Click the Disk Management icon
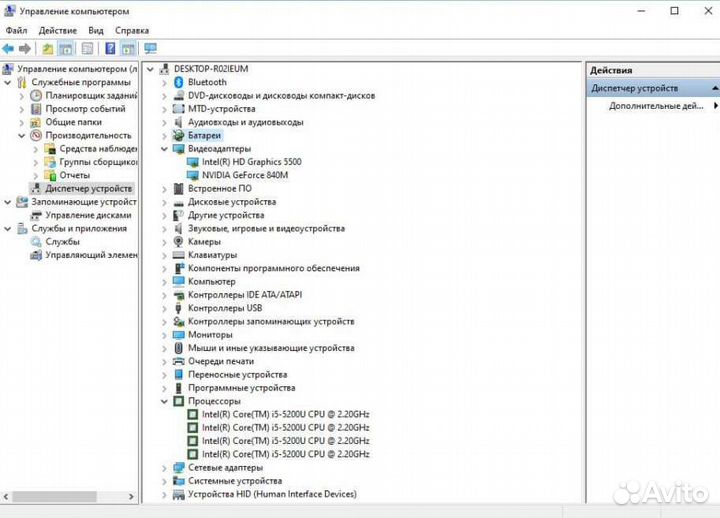This screenshot has width=720, height=518. click(x=36, y=215)
